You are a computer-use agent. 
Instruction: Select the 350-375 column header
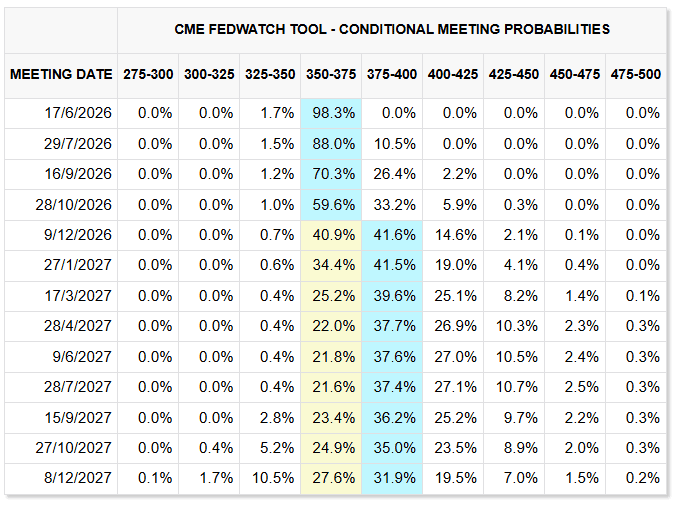[331, 74]
